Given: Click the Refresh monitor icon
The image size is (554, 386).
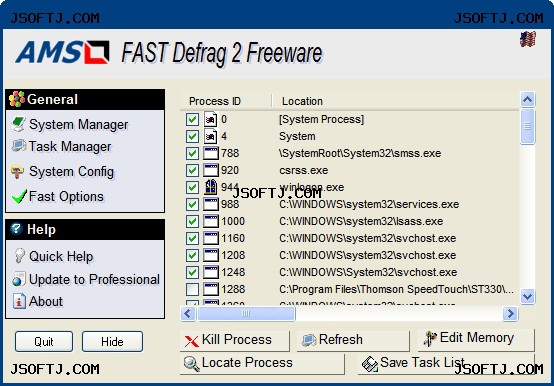Looking at the screenshot, I should (309, 340).
